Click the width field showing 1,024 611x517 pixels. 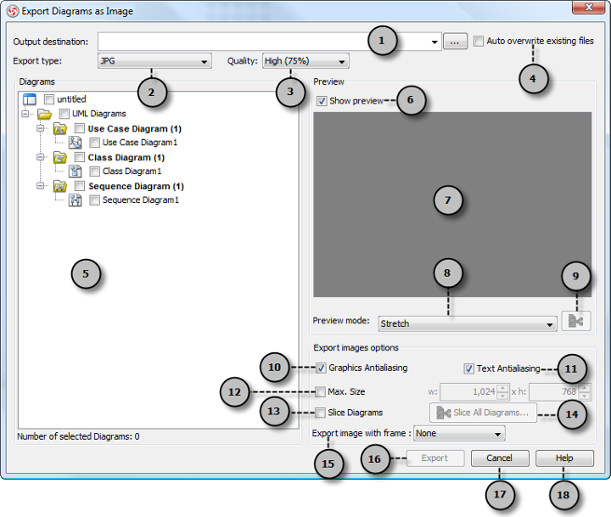tap(468, 392)
